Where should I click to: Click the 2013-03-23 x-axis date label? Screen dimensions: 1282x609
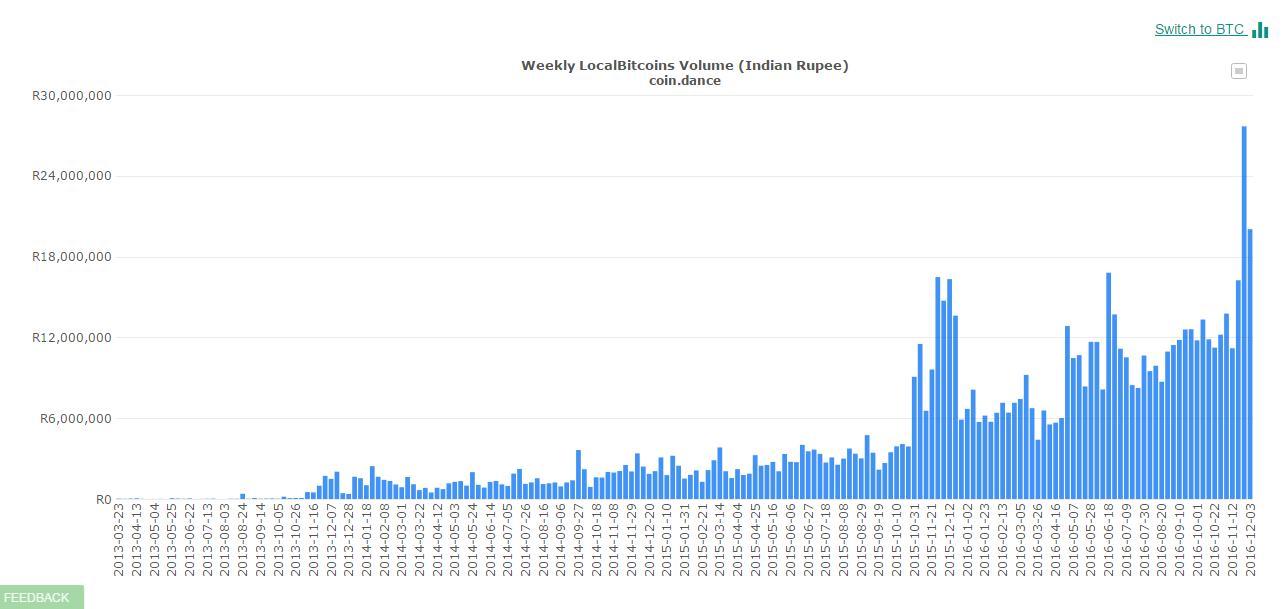[x=119, y=541]
